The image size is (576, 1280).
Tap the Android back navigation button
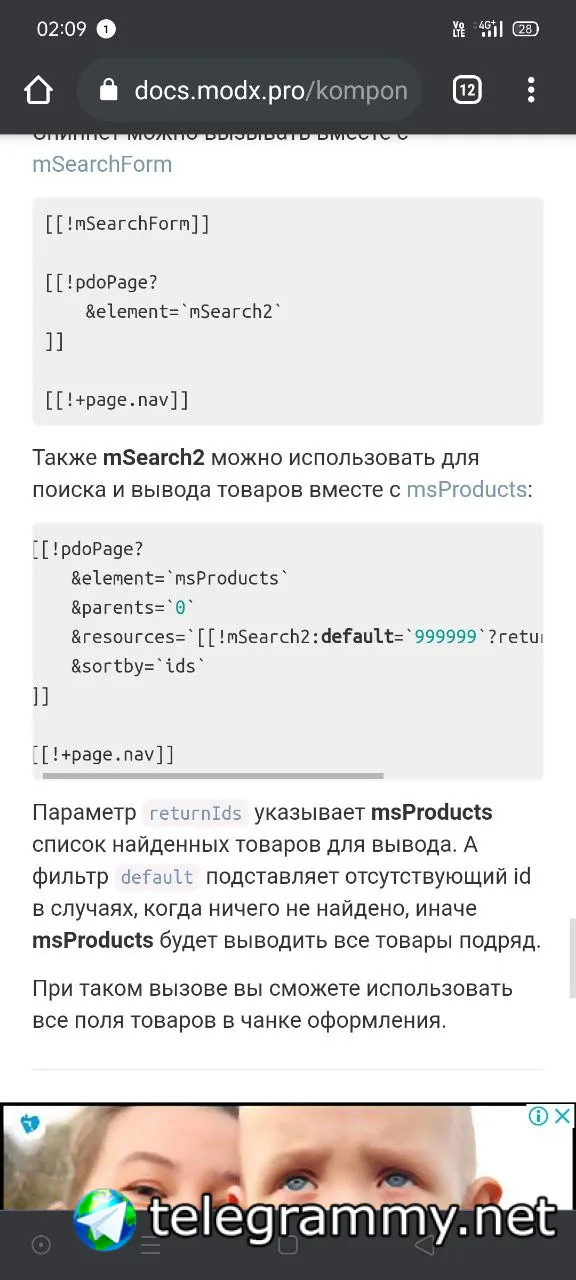pos(425,1245)
